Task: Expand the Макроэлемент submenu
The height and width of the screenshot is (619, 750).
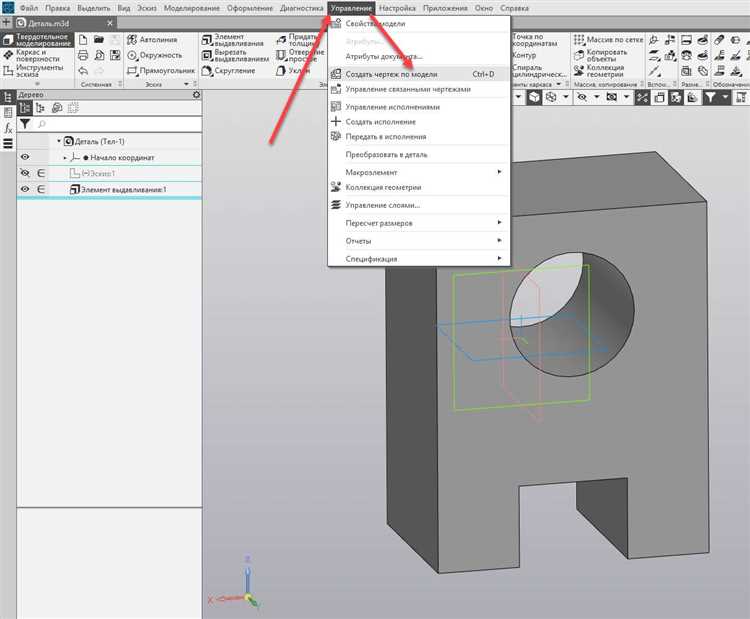Action: tap(419, 172)
